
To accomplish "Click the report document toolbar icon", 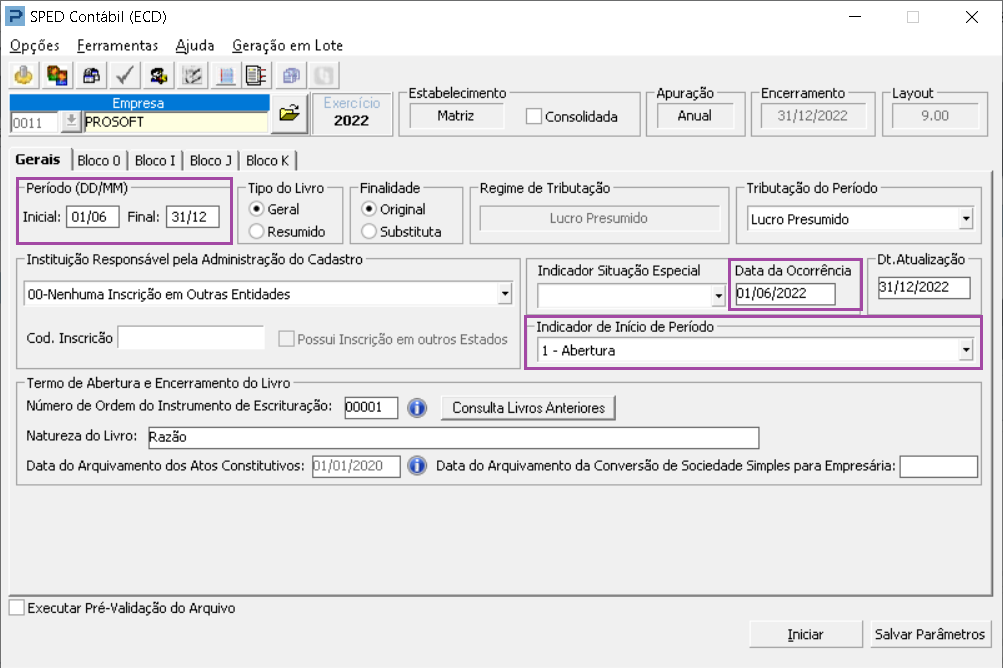I will tap(256, 74).
